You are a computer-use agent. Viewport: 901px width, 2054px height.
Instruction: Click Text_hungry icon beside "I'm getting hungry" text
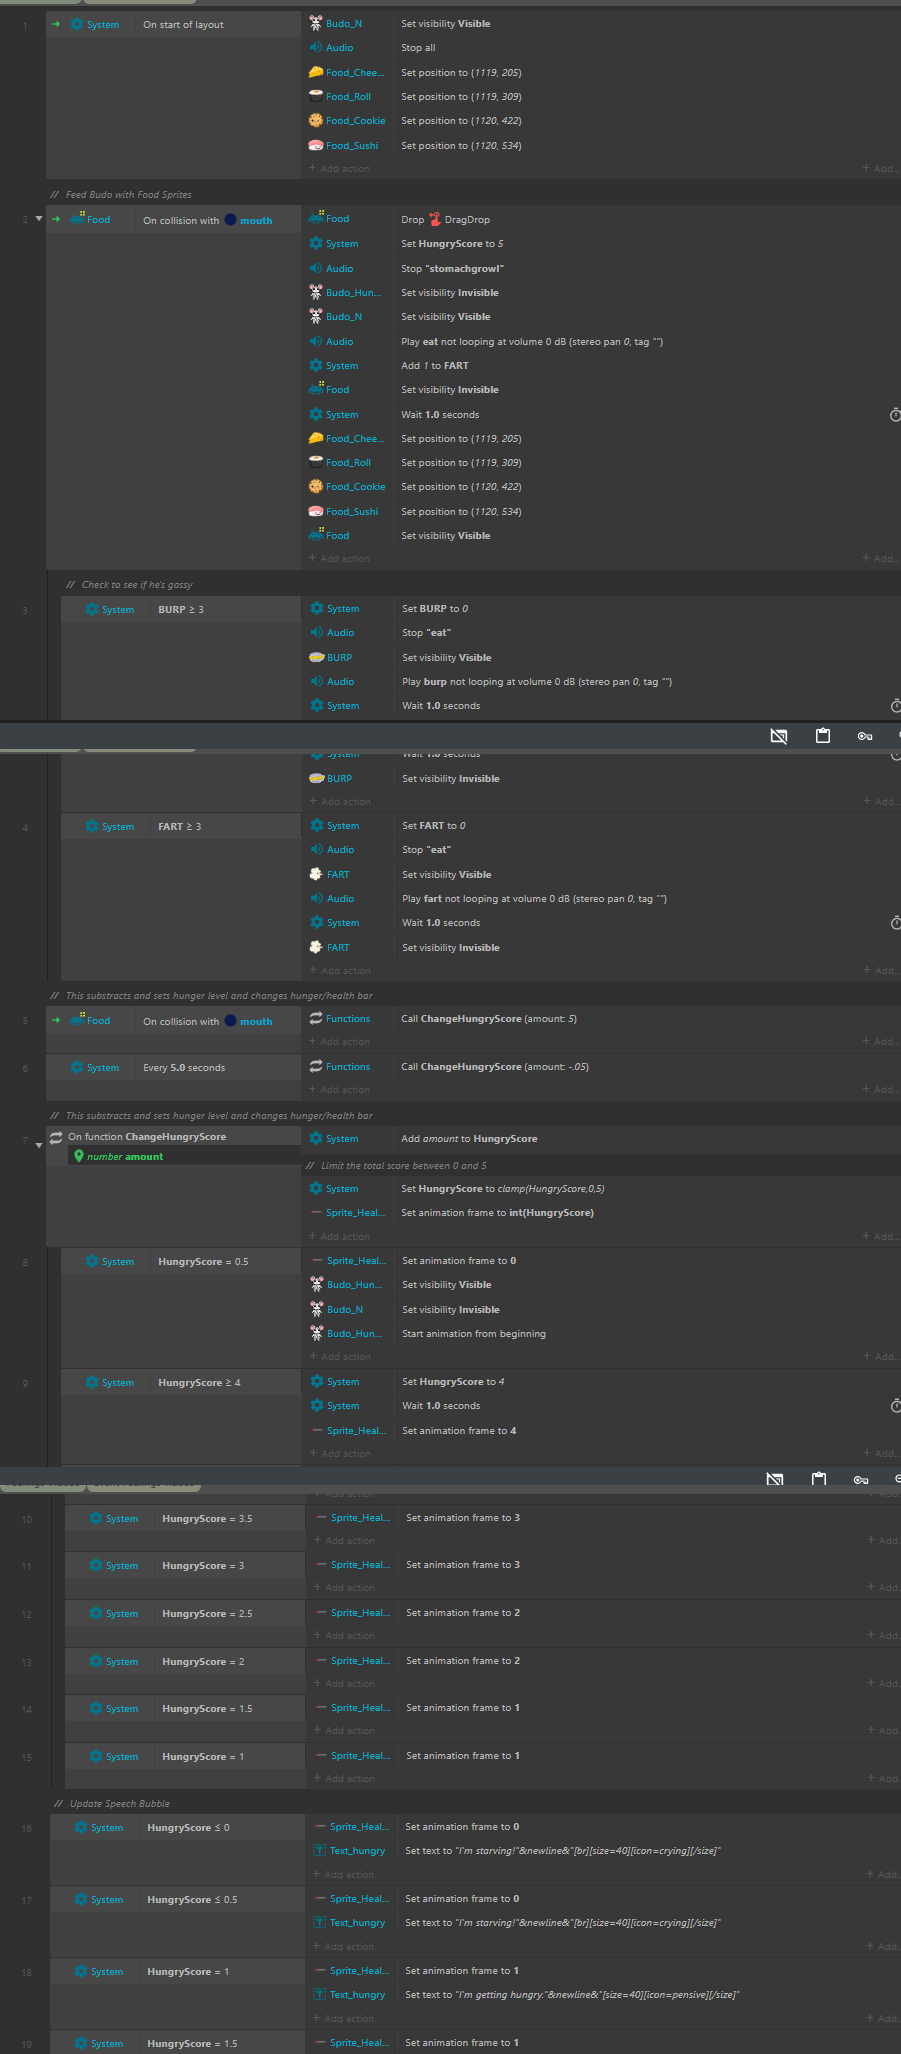320,1994
